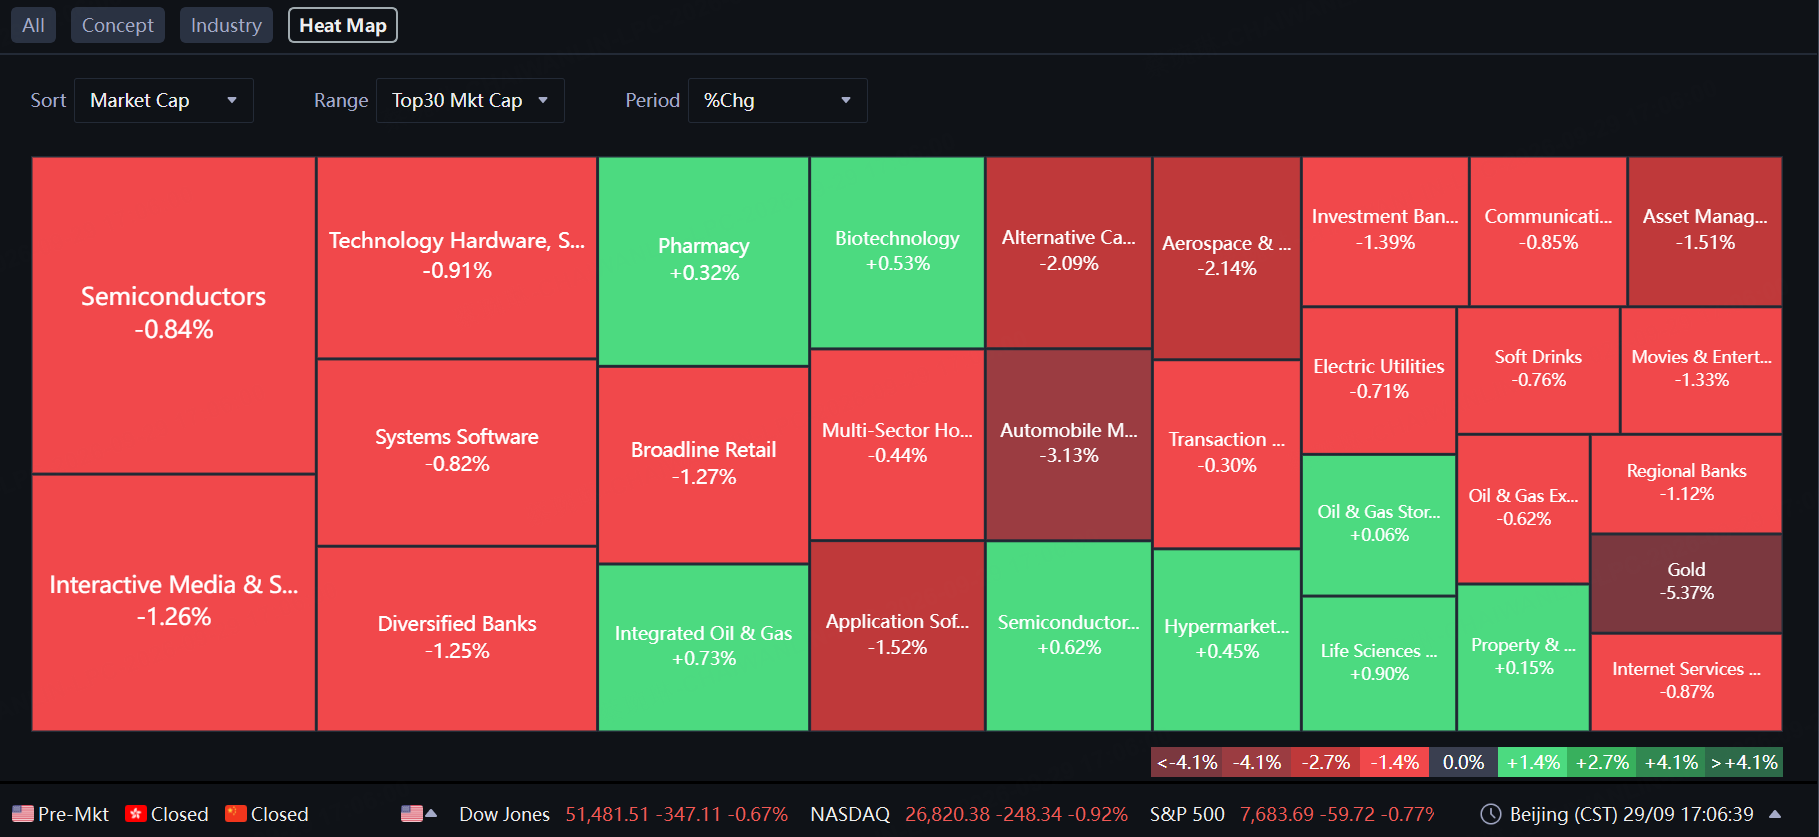Open the Gold -5.37% tile
The width and height of the screenshot is (1819, 837).
1686,583
